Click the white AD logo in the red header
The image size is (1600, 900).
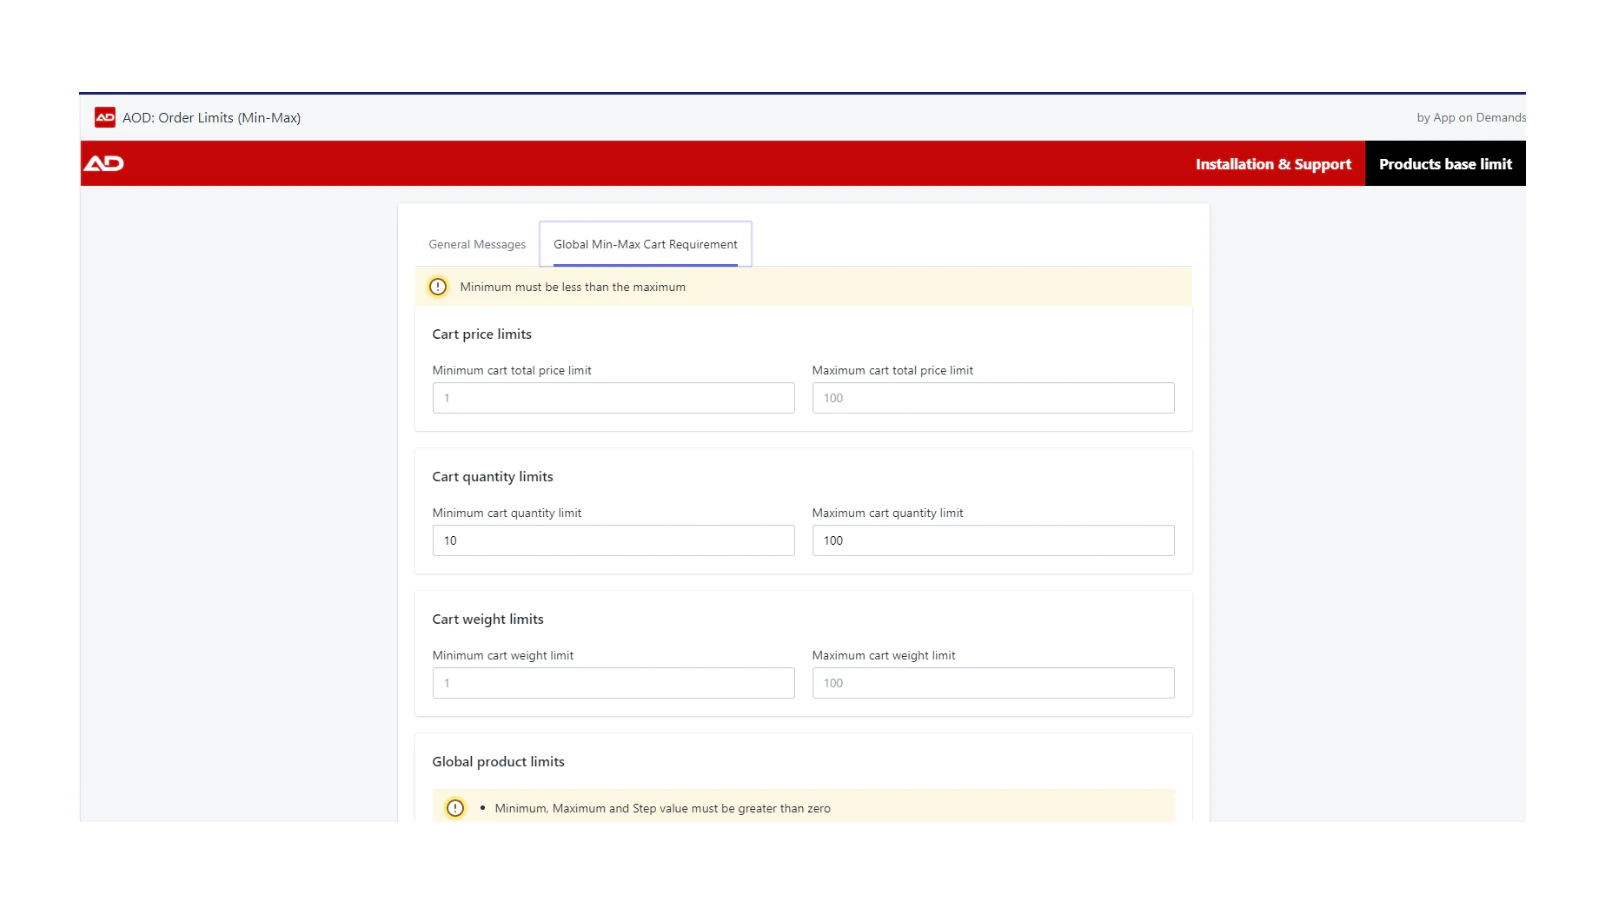(104, 163)
